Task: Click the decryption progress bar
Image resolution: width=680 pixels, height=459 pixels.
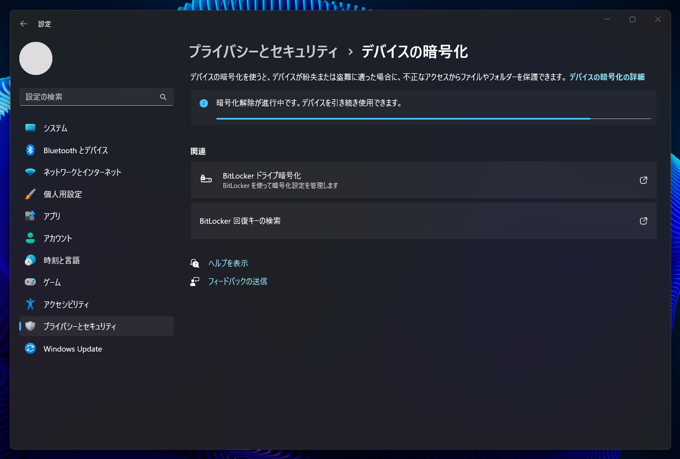Action: pos(433,118)
